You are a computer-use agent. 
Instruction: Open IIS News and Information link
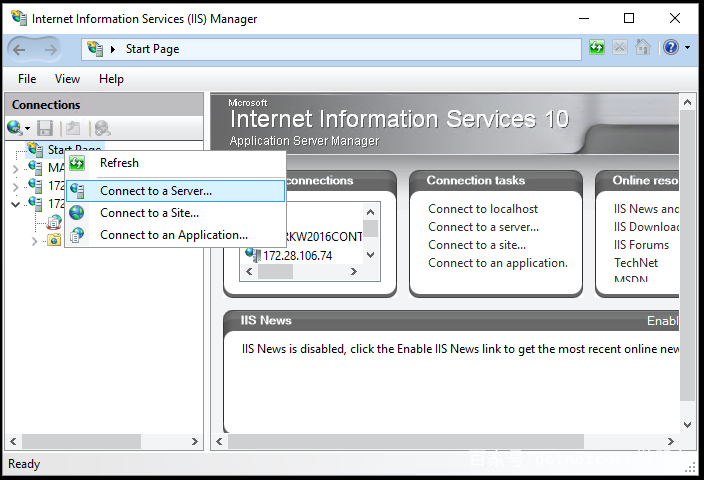(x=646, y=209)
